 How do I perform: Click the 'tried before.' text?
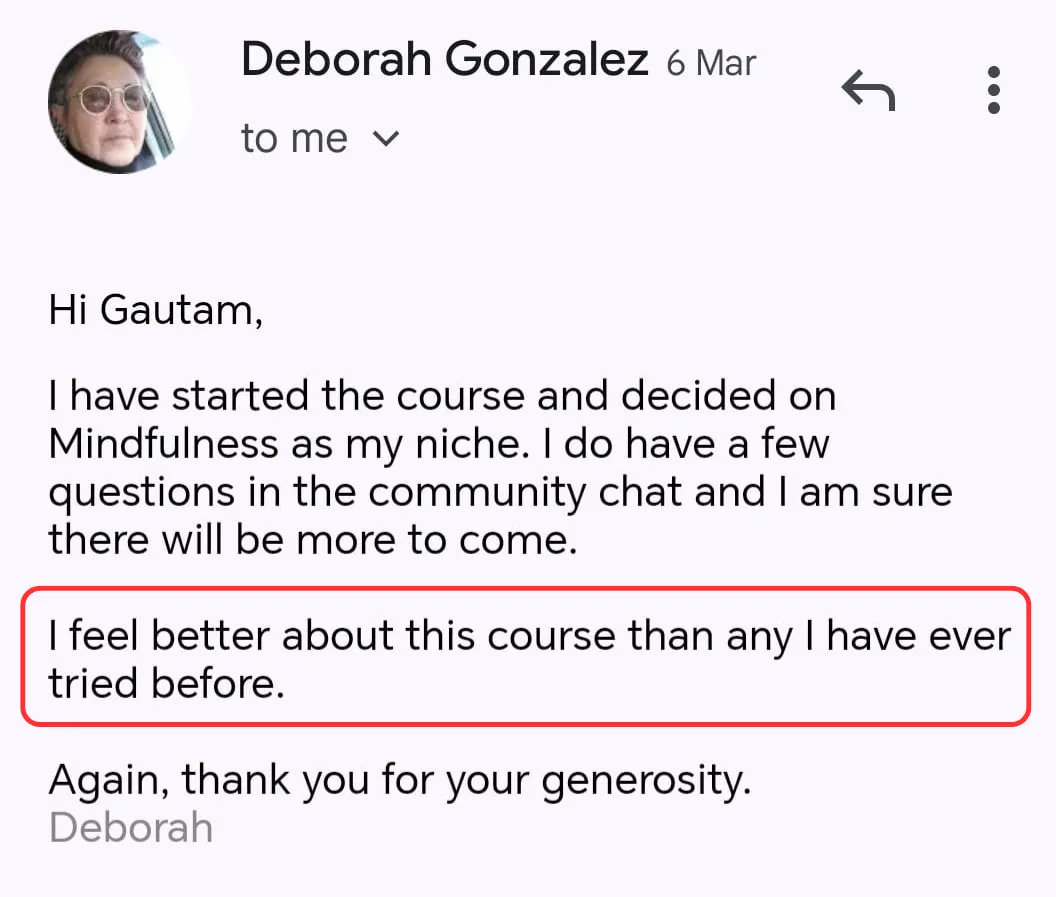point(167,684)
